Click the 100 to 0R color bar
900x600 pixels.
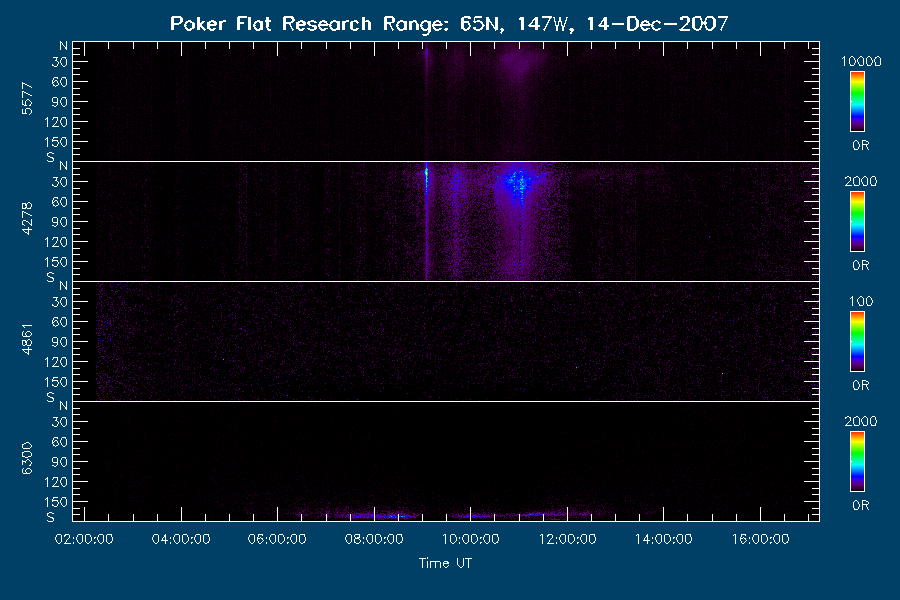[857, 342]
